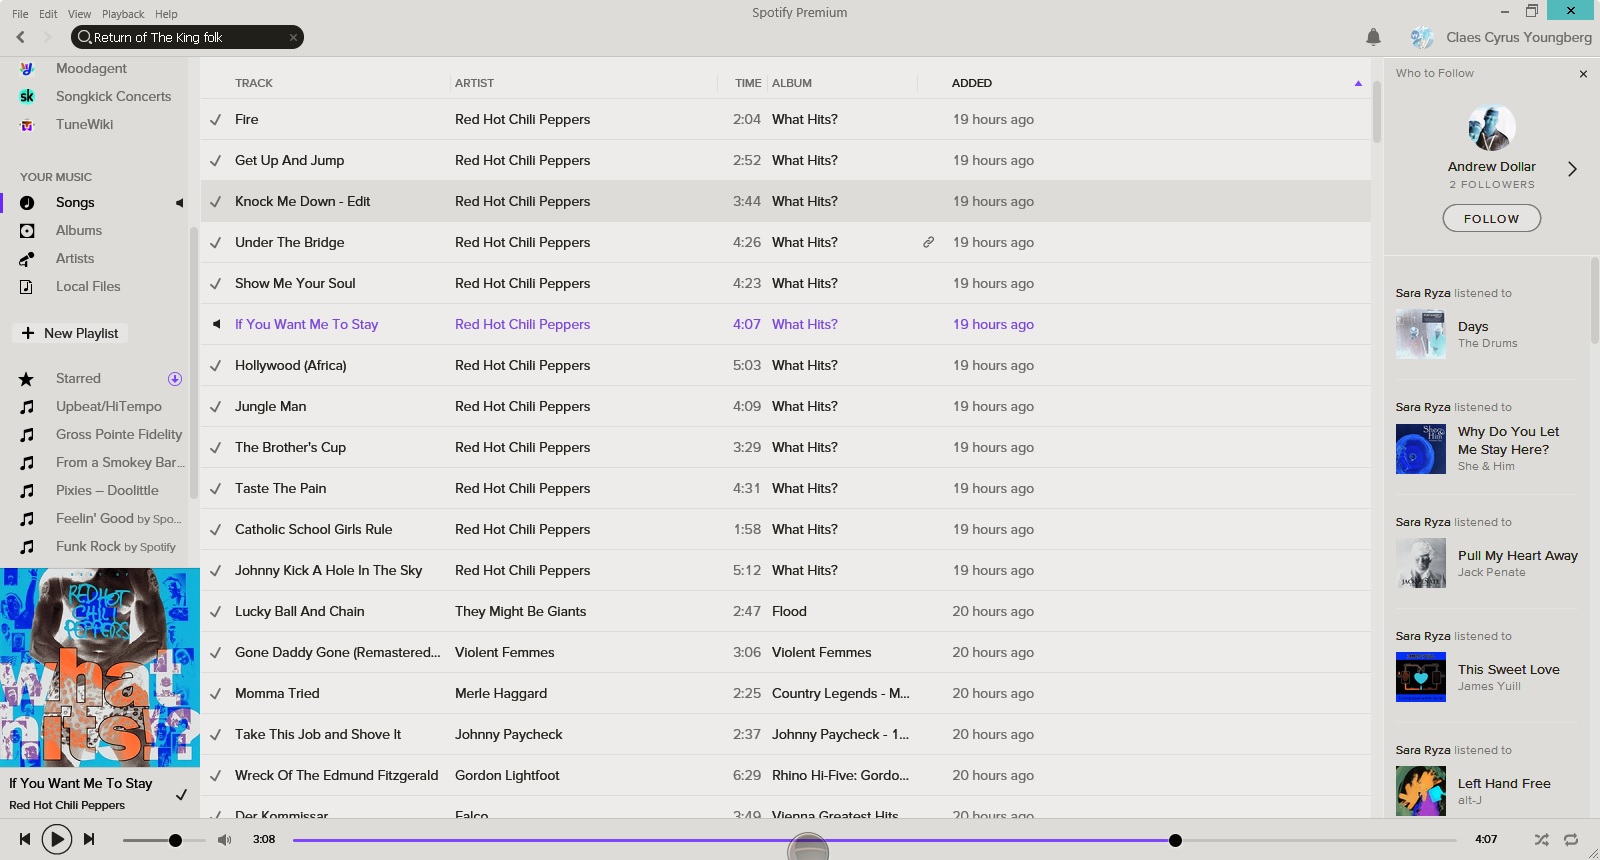
Task: Sort by the TRACK column header
Action: [x=254, y=83]
